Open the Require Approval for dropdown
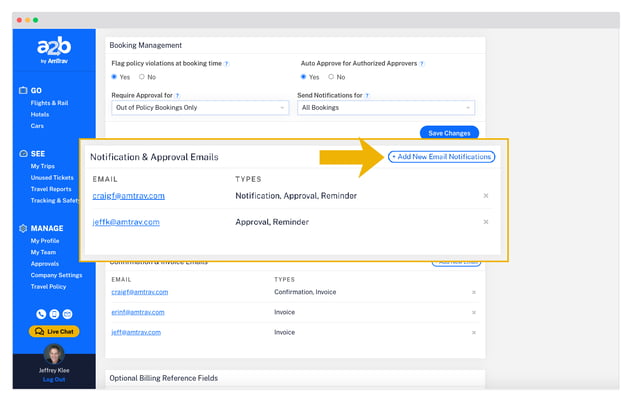This screenshot has width=631, height=402. tap(198, 108)
